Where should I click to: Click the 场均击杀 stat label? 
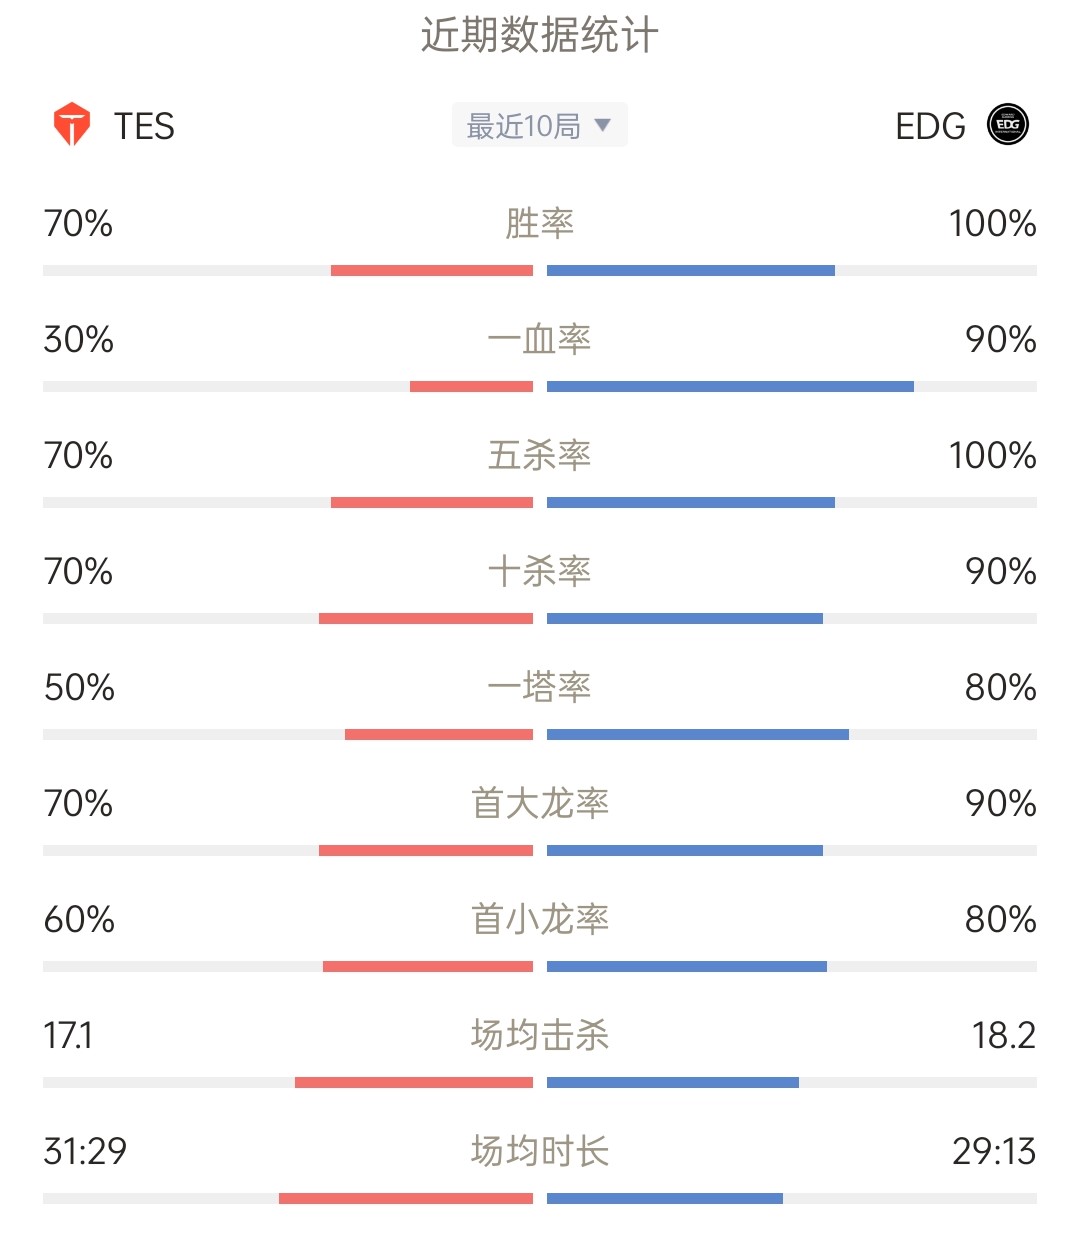click(x=540, y=1035)
